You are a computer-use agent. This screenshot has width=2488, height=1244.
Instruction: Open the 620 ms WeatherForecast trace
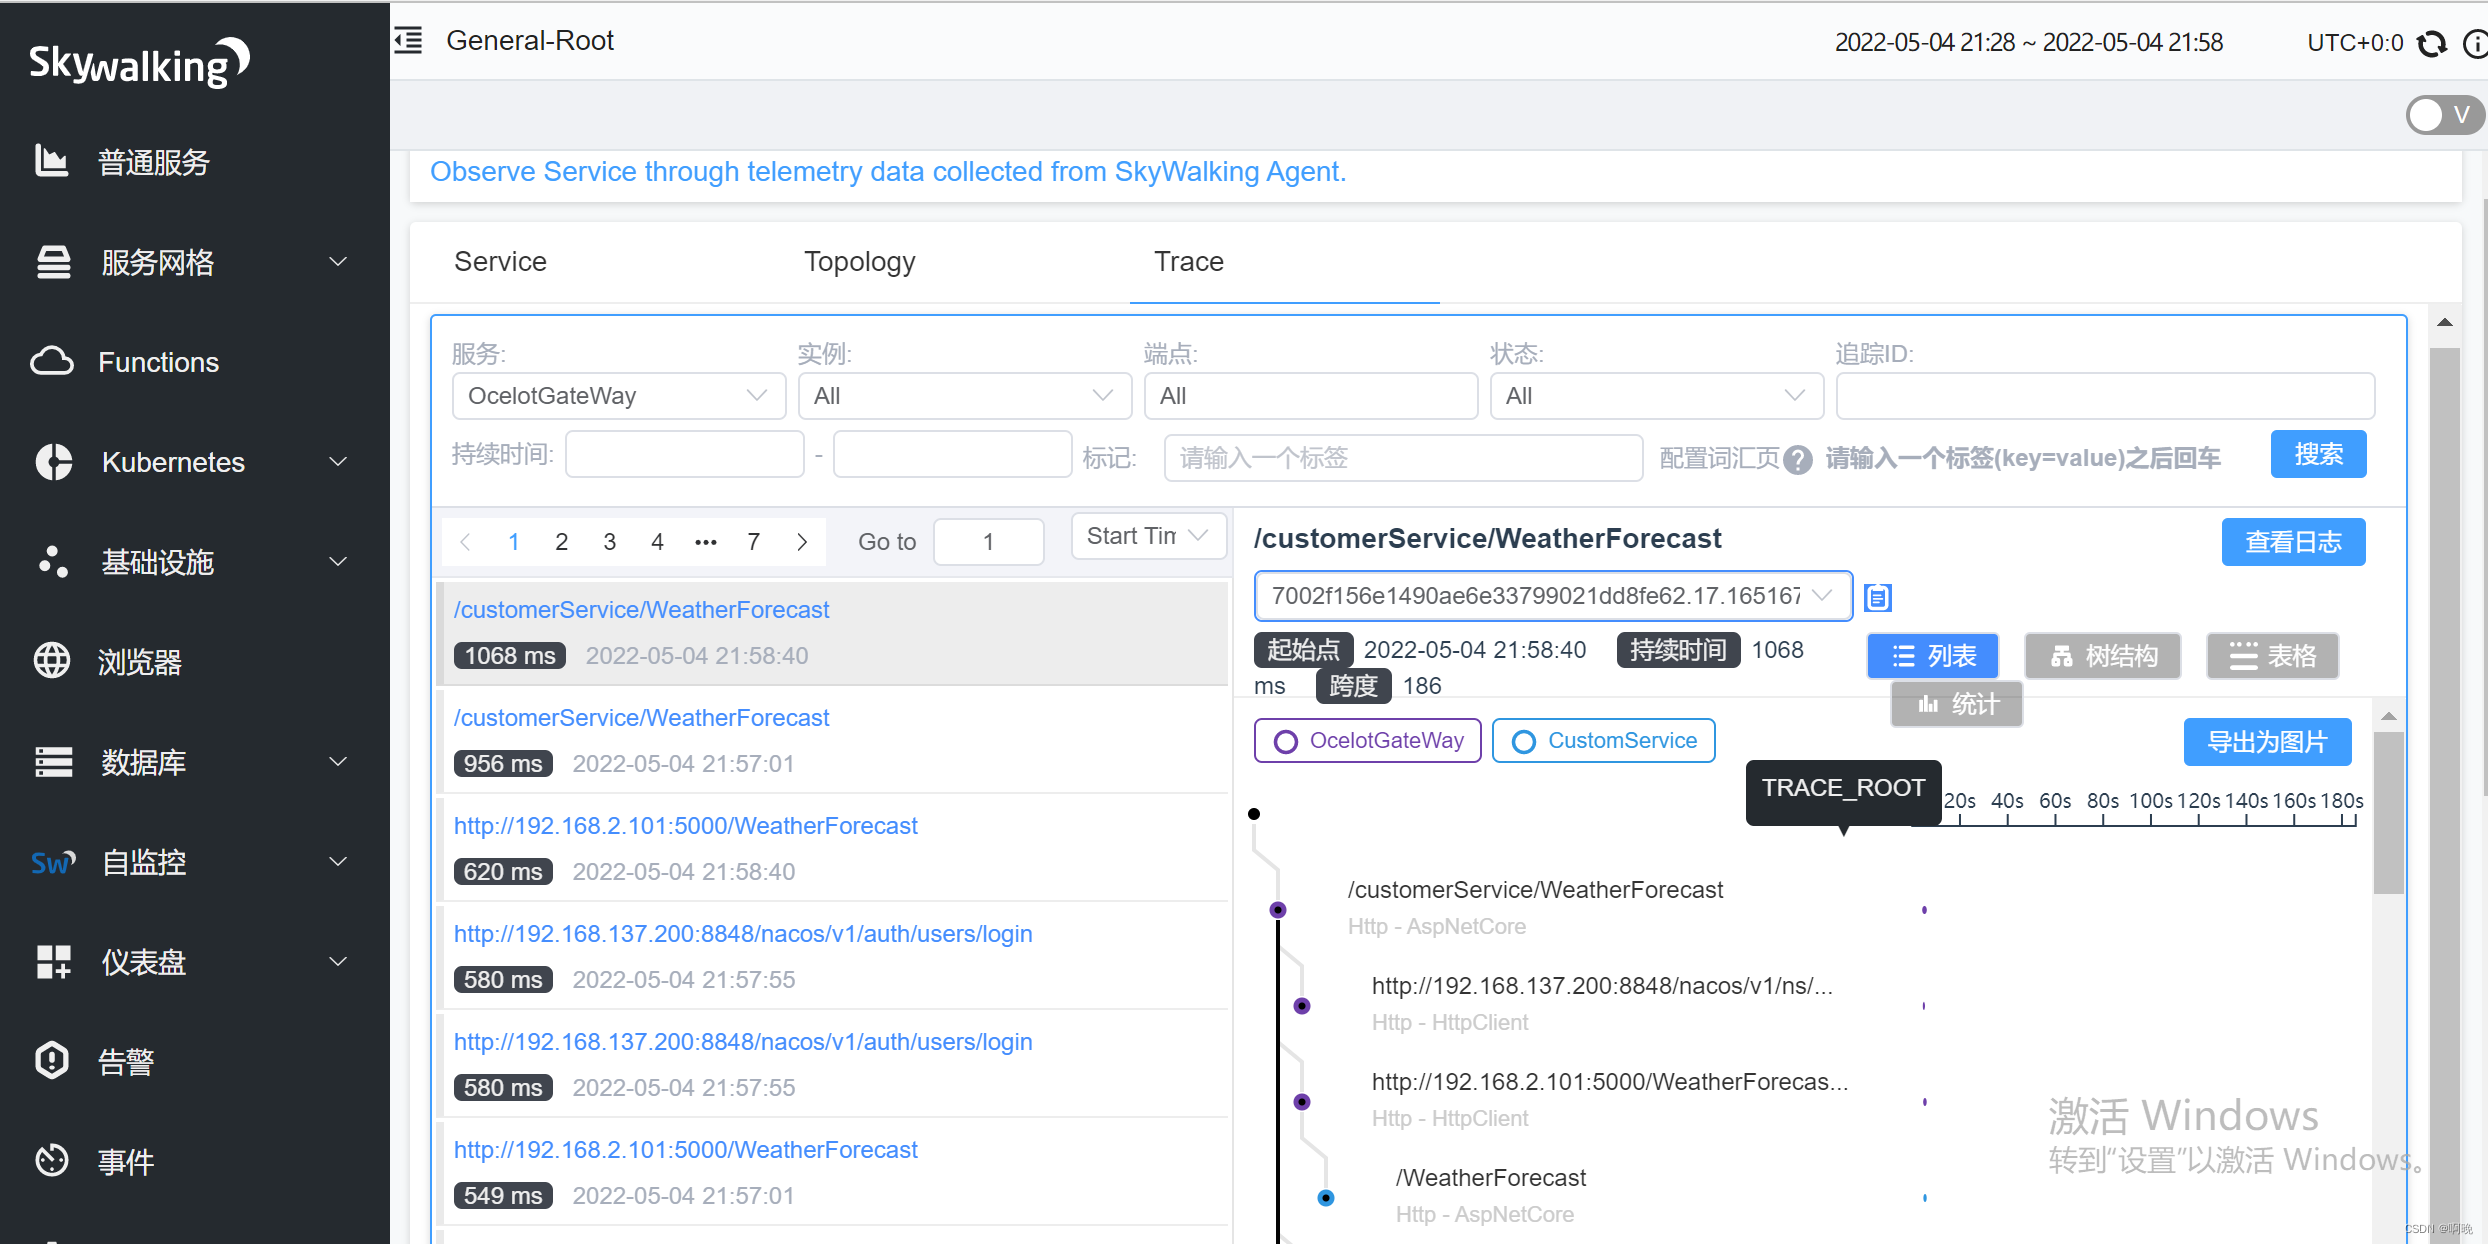pyautogui.click(x=833, y=849)
